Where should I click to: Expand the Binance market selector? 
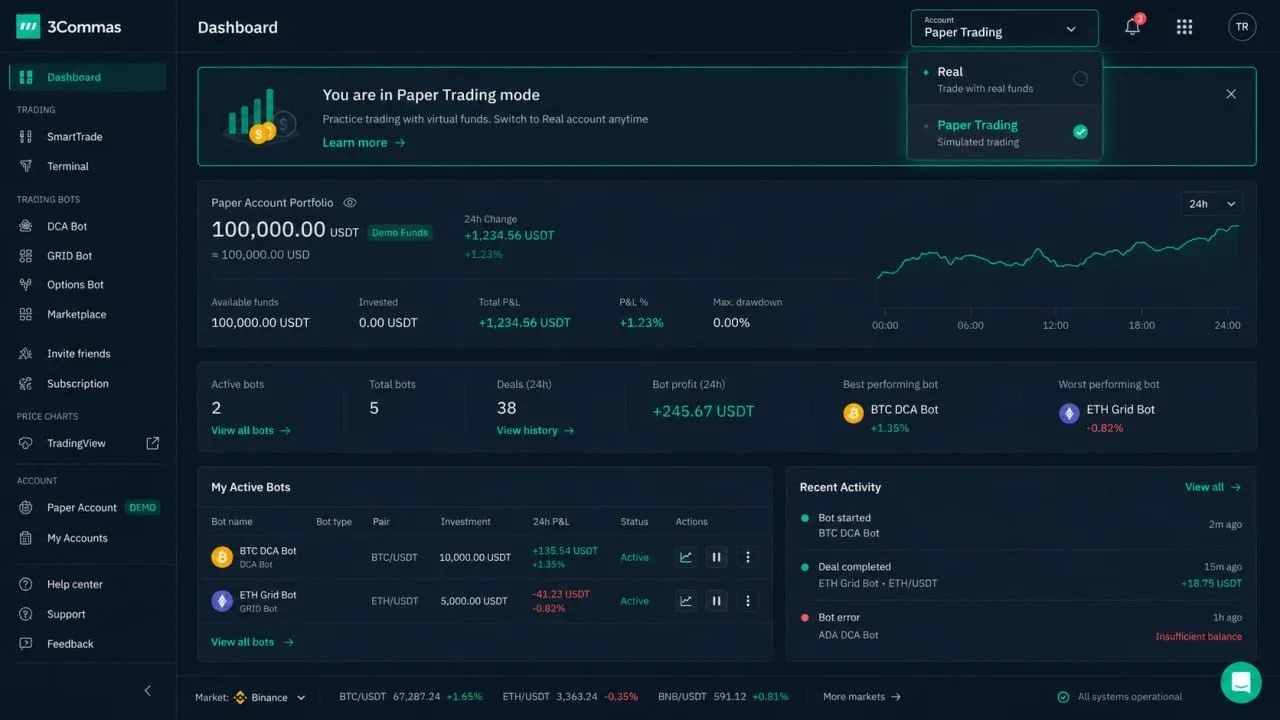pos(270,697)
